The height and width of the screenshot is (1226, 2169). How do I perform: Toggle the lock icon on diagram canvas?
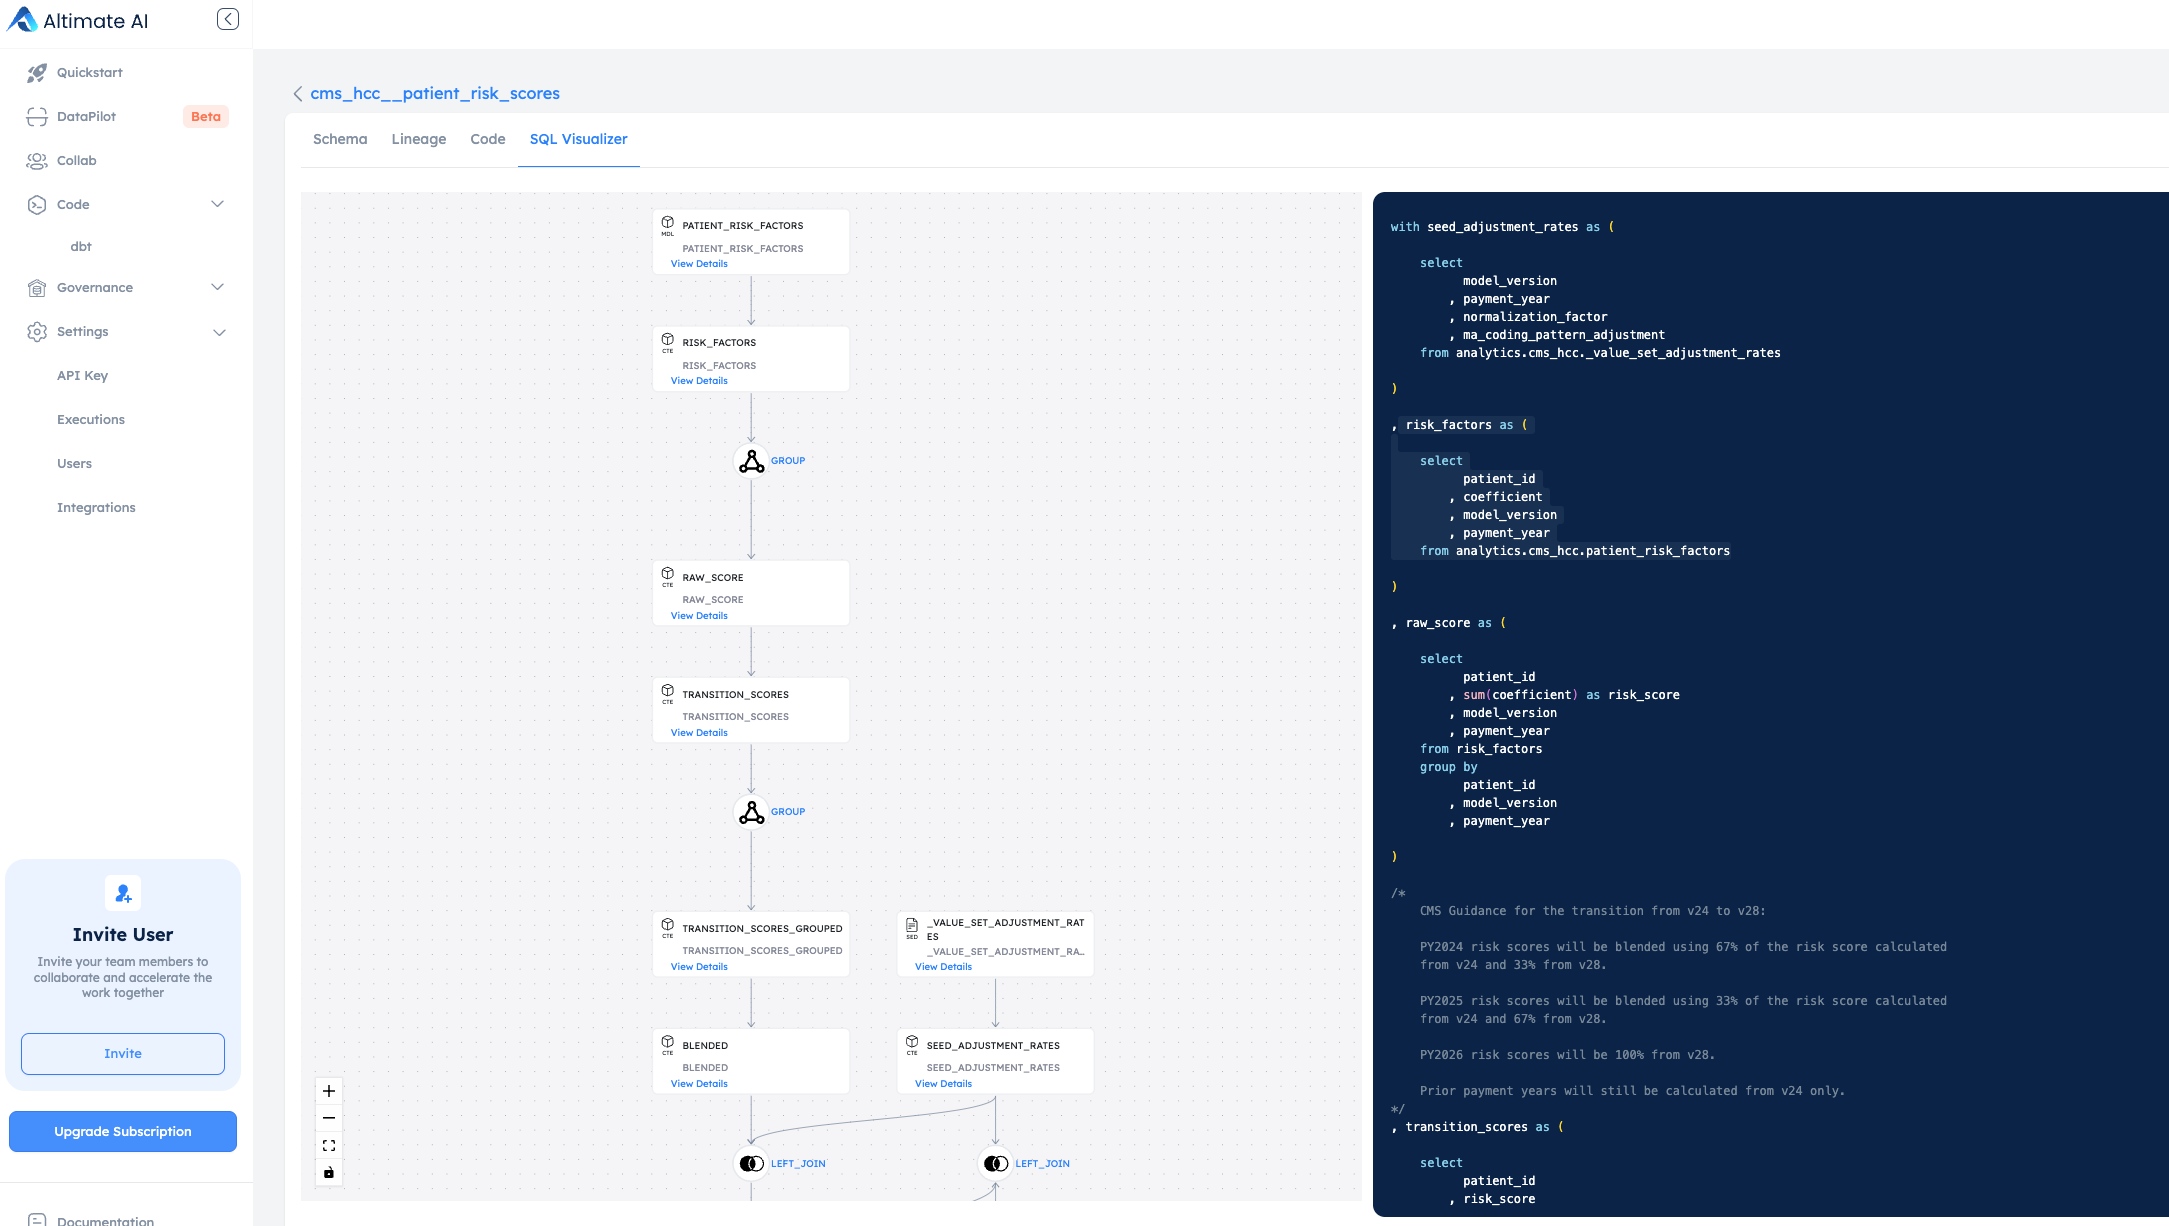(x=328, y=1172)
